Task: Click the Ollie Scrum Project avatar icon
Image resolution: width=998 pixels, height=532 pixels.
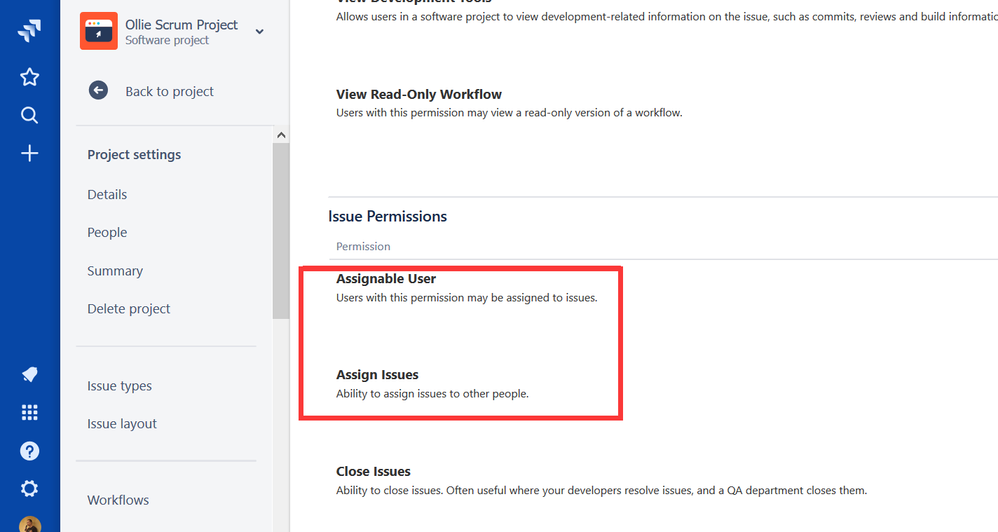Action: pos(99,31)
